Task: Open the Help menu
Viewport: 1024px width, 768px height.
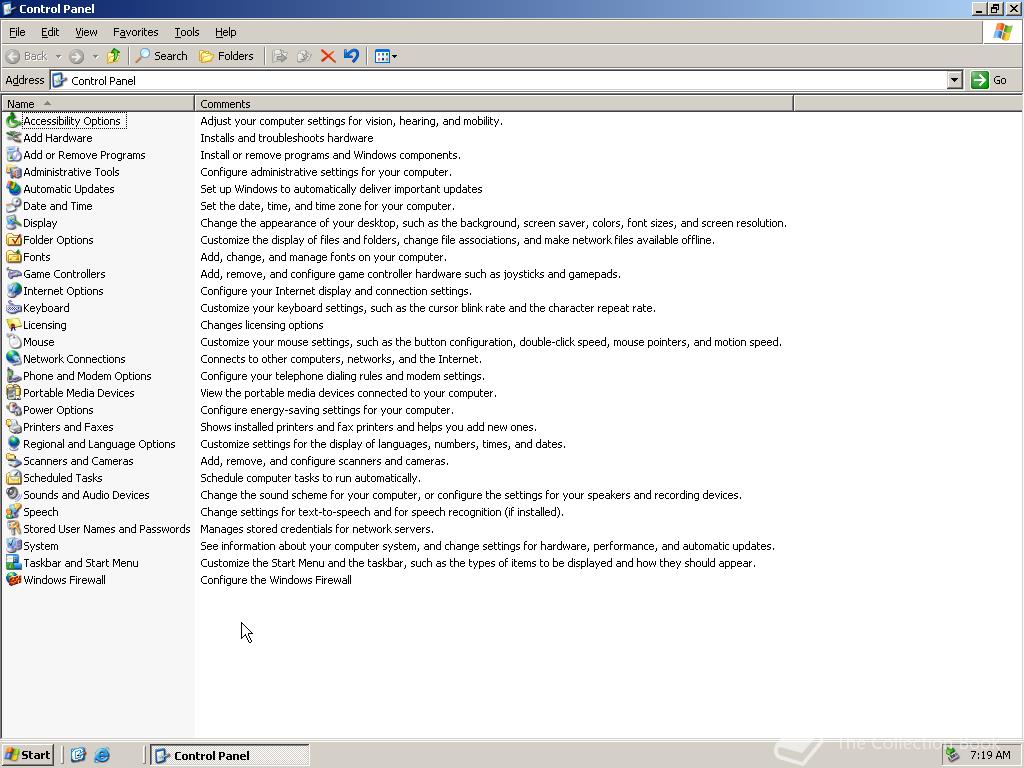Action: (x=225, y=32)
